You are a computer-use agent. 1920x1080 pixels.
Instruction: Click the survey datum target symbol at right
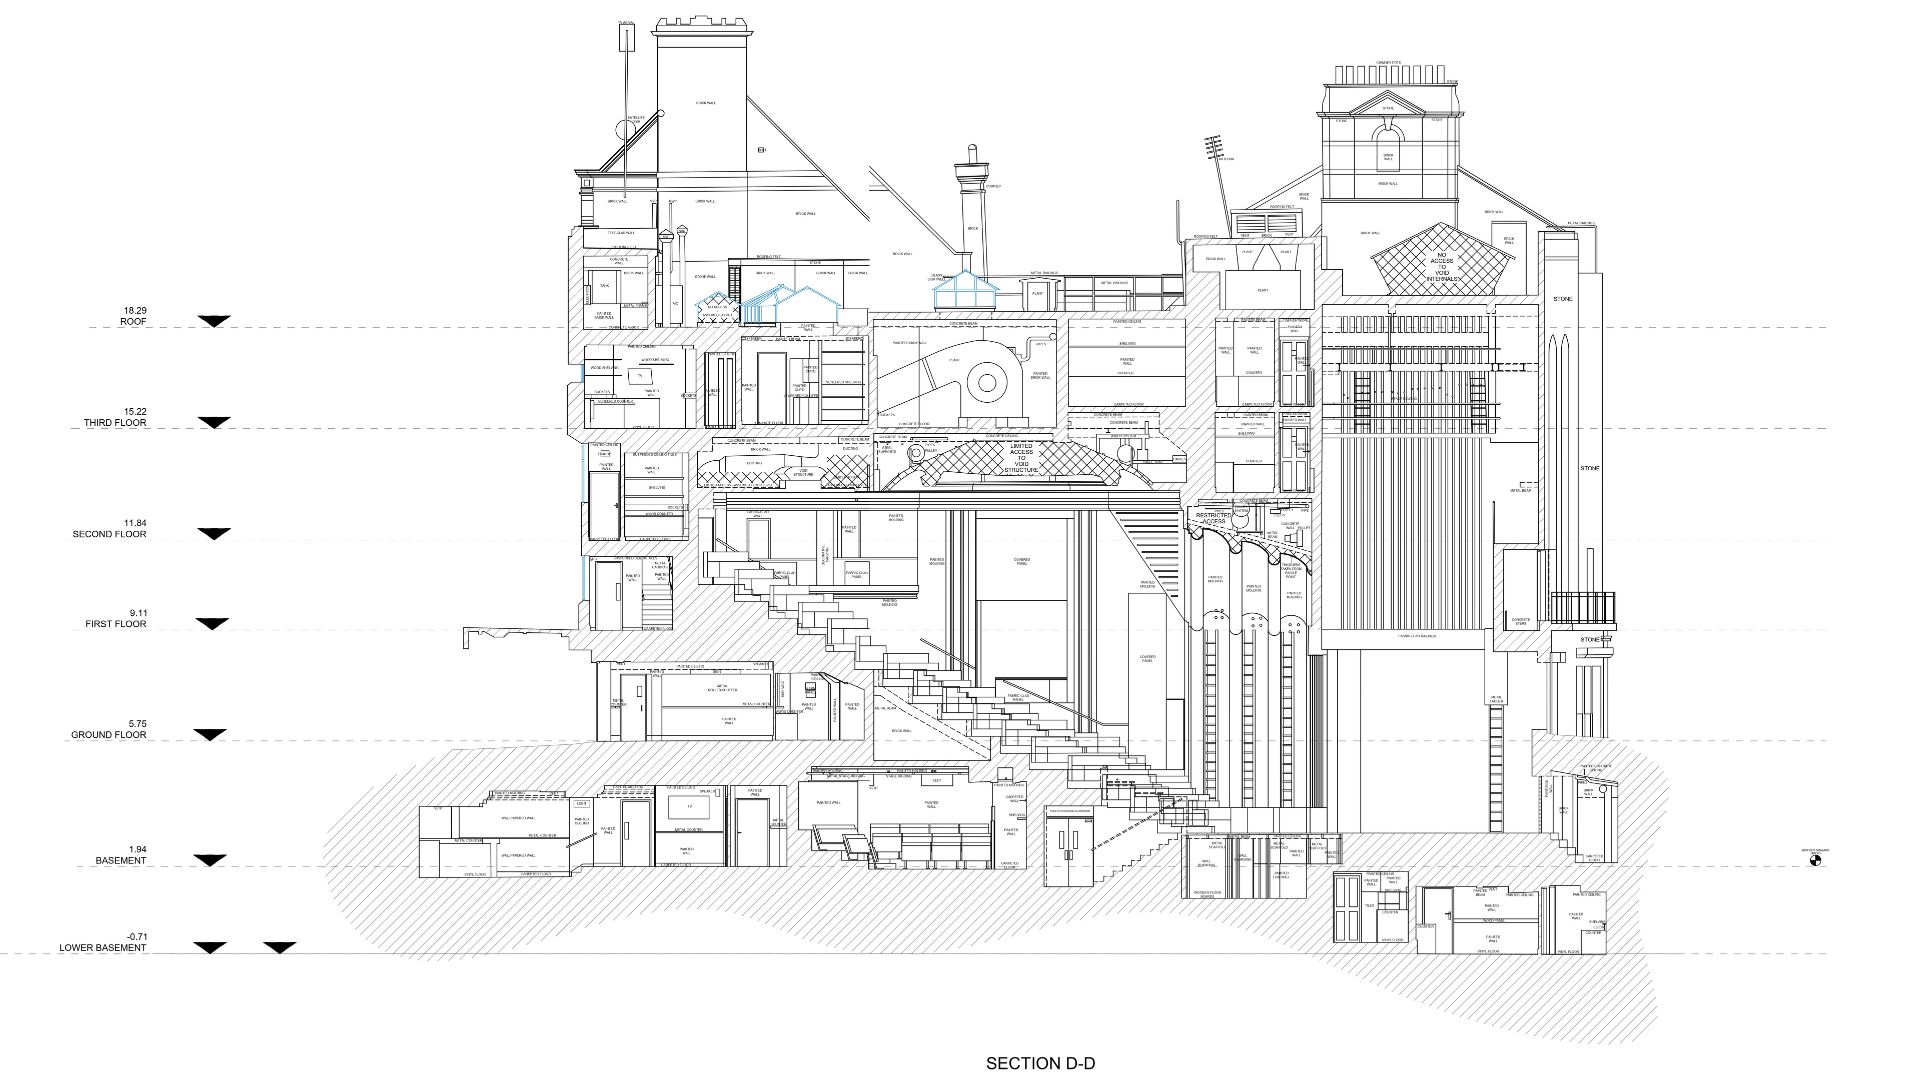coord(1816,860)
